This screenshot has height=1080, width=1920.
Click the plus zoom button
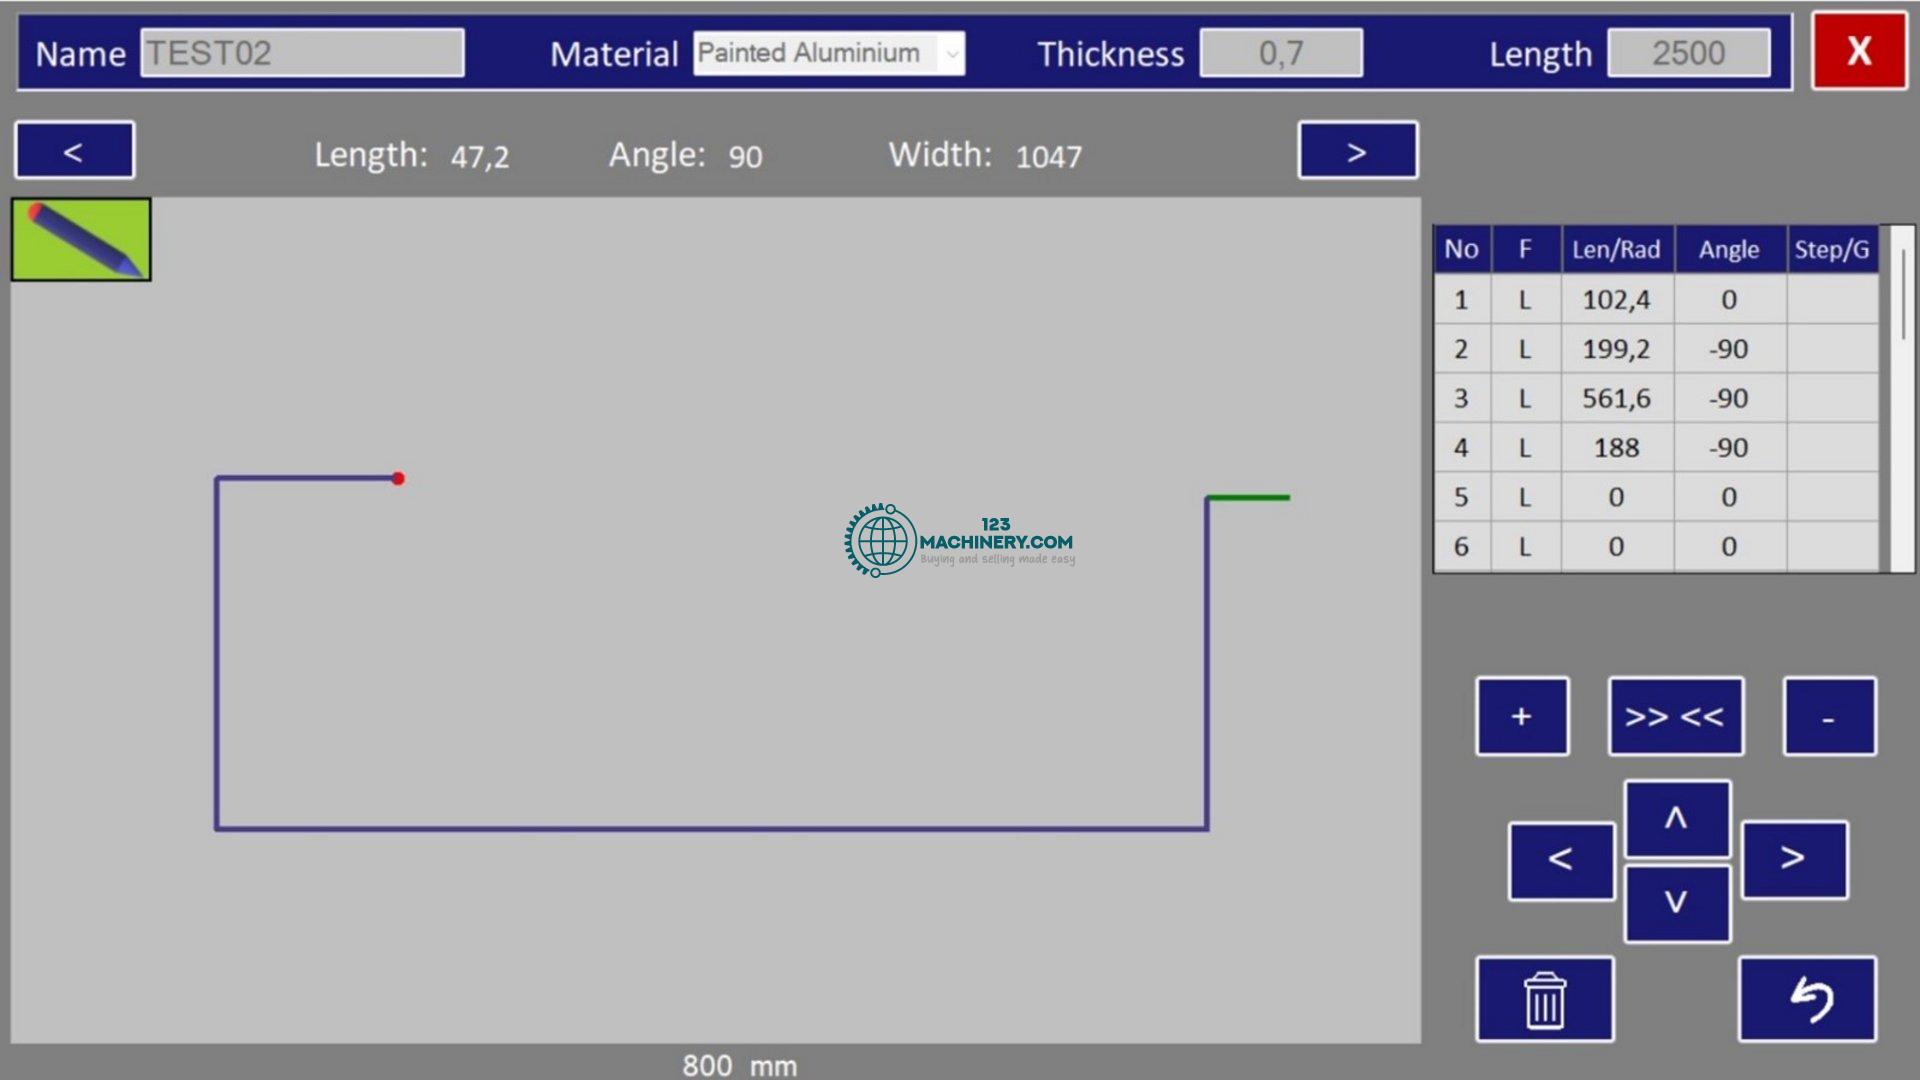click(1521, 716)
